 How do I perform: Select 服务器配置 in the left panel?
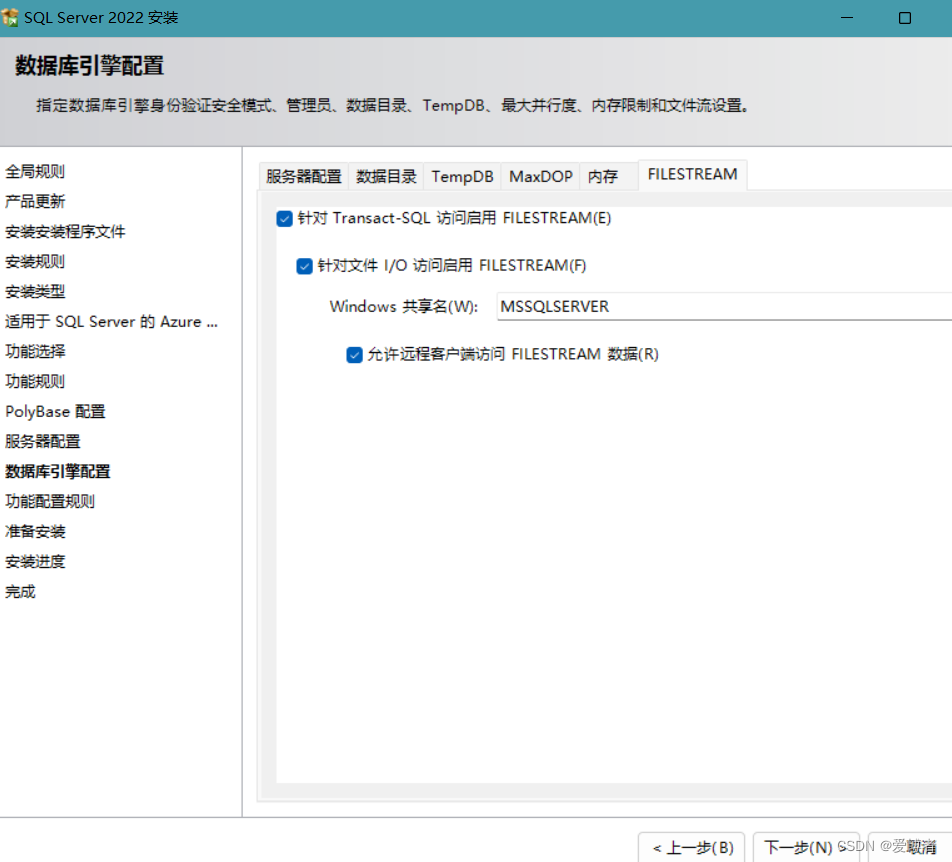pos(41,441)
